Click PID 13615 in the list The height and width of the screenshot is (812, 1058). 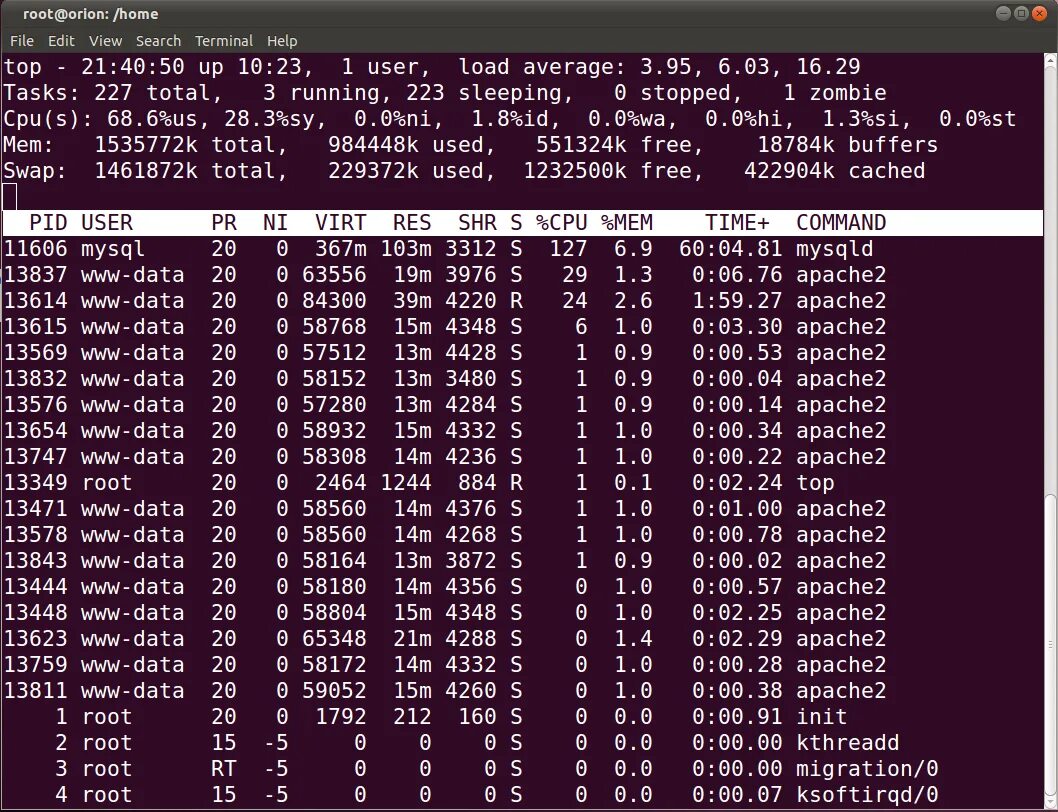35,327
